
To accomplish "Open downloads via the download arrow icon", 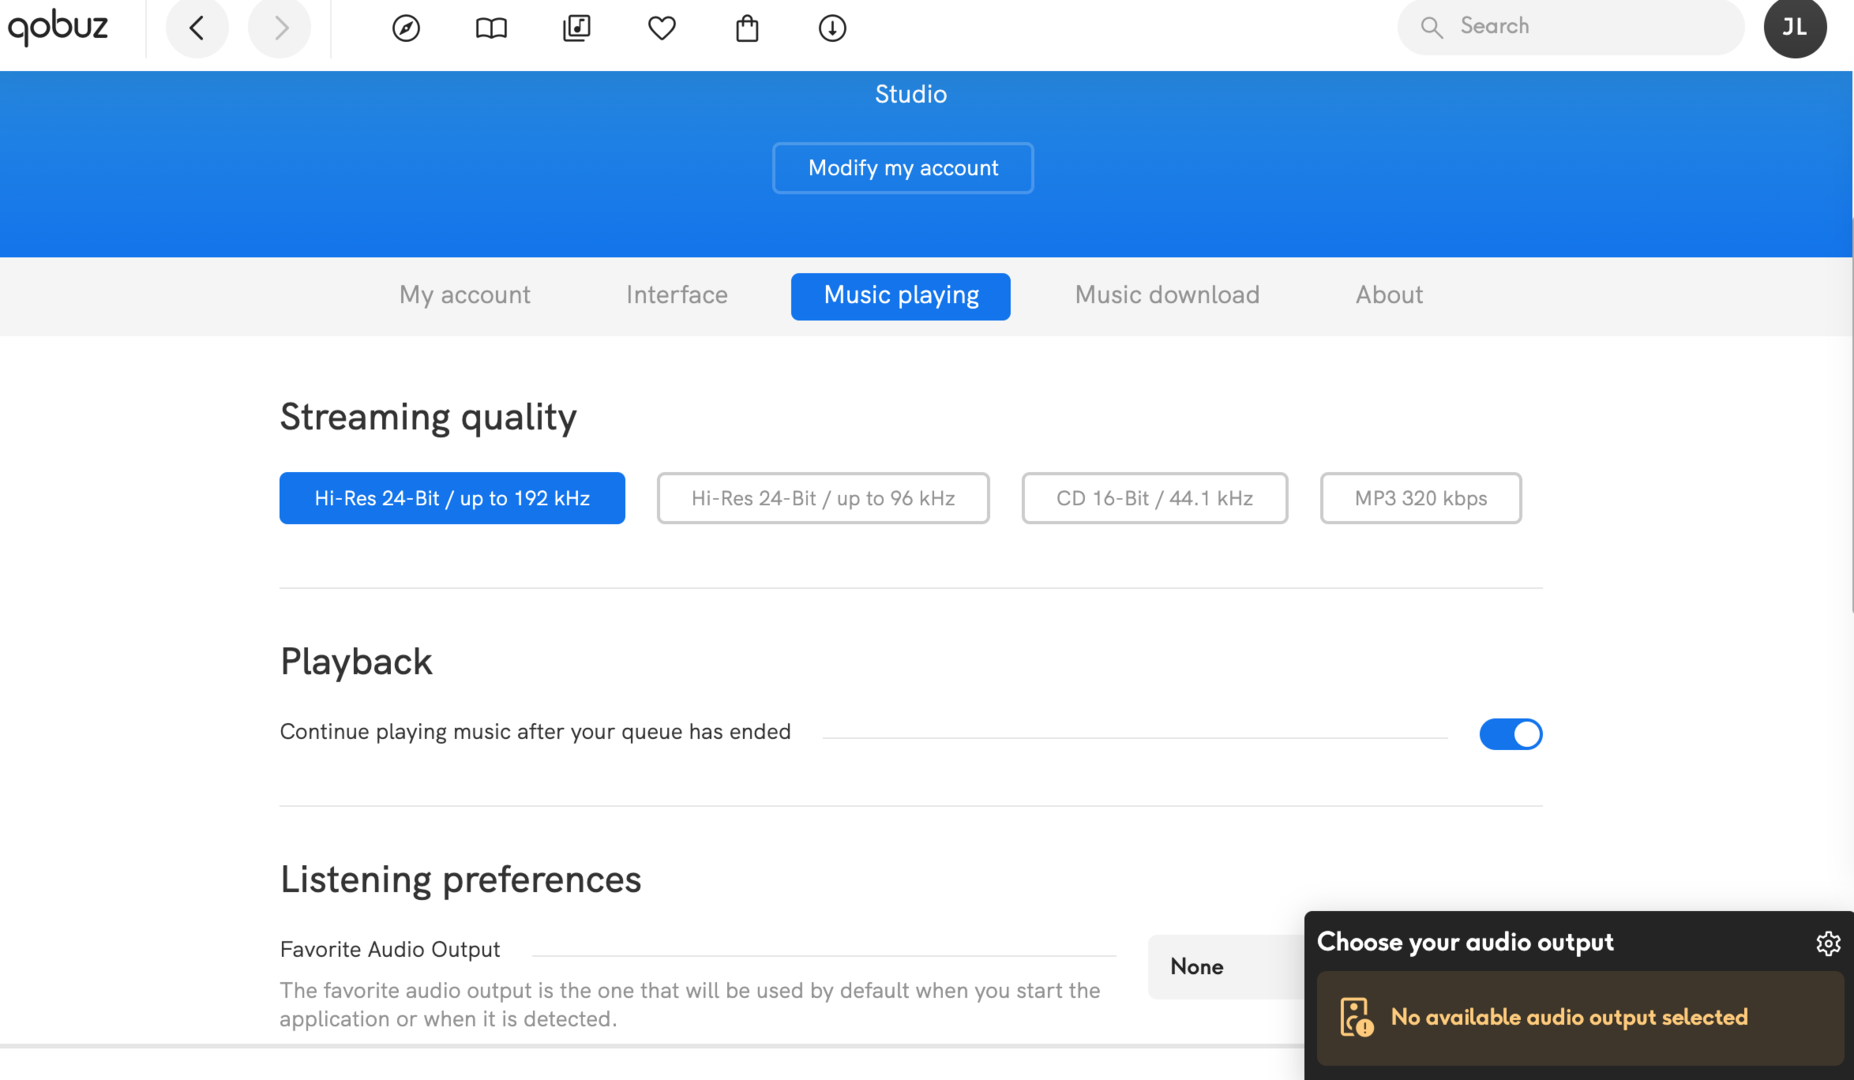I will (832, 28).
